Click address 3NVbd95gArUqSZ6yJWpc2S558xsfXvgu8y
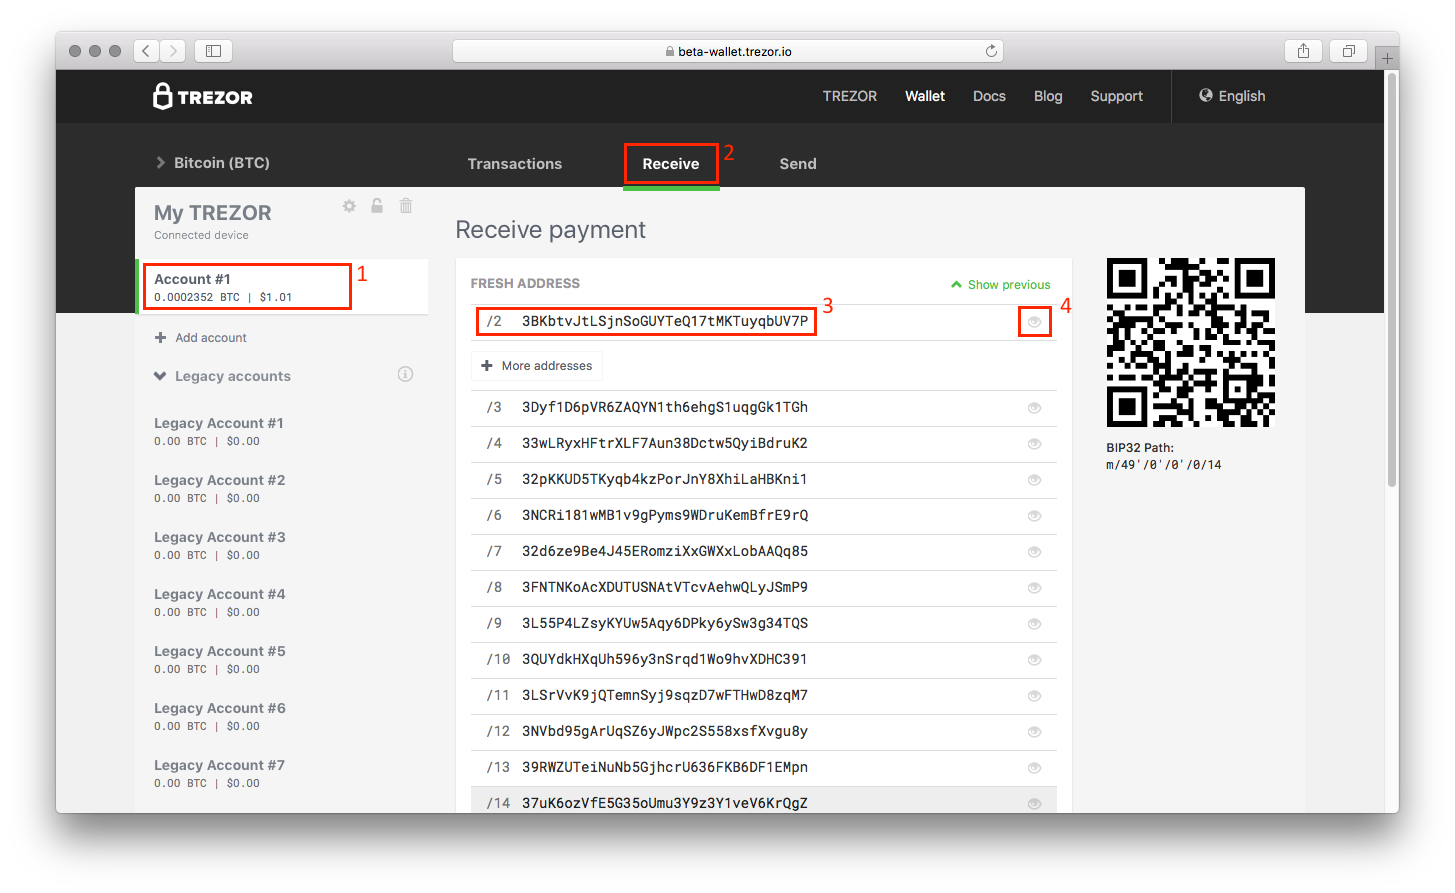This screenshot has width=1455, height=893. (x=665, y=731)
